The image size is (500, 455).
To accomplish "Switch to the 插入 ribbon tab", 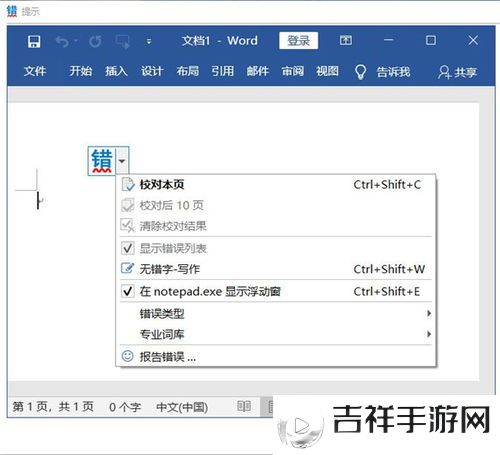I will tap(116, 71).
